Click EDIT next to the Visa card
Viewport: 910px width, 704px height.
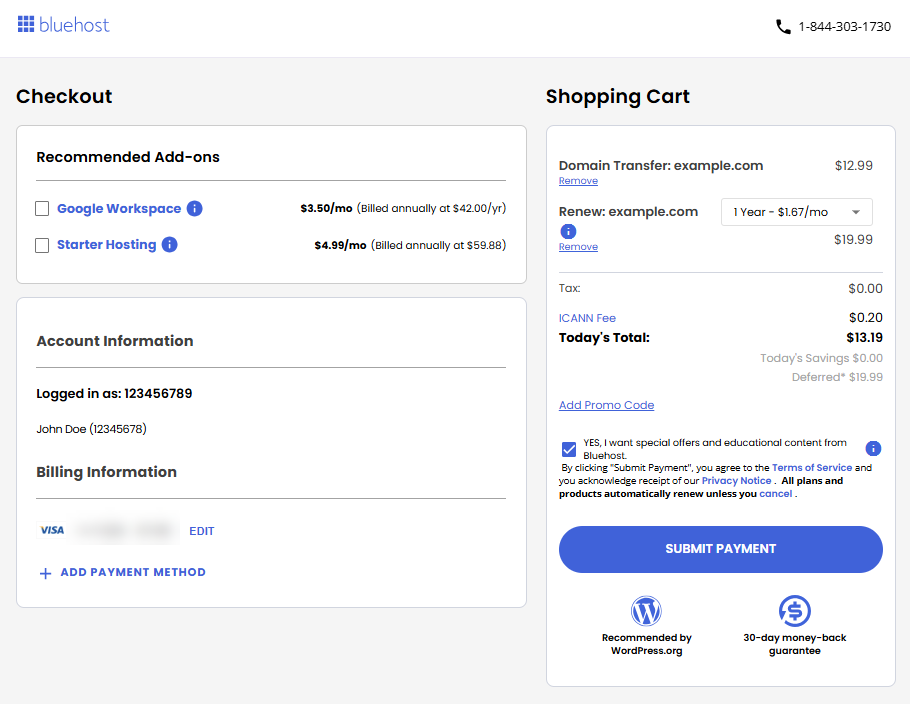[x=201, y=531]
